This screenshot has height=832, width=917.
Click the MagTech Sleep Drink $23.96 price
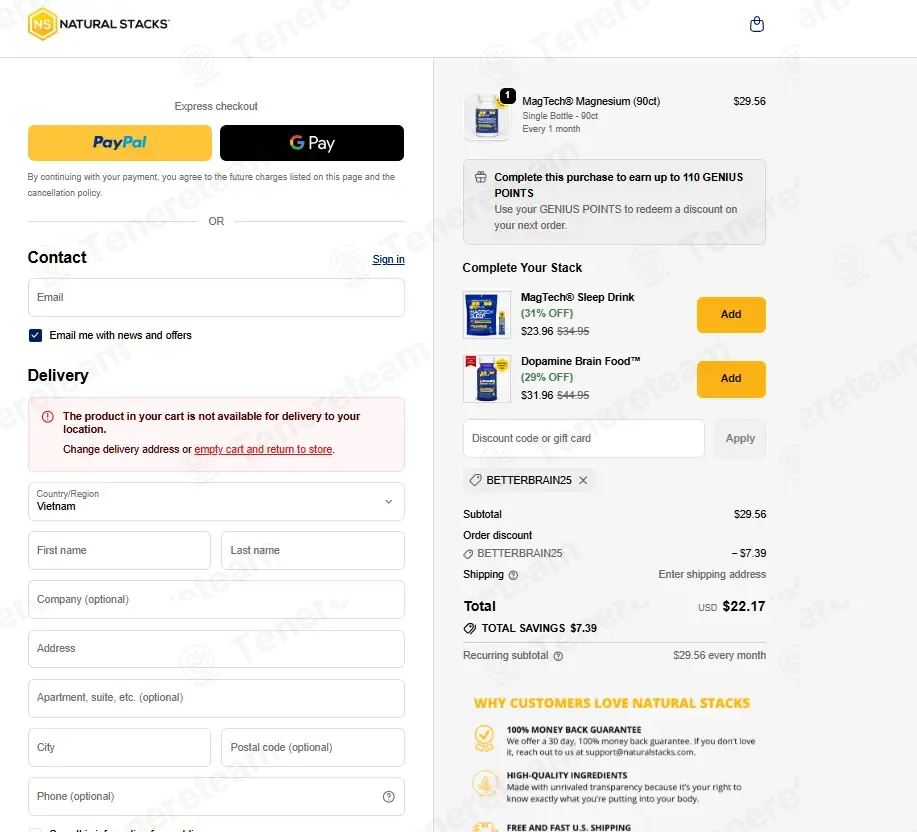pos(537,331)
